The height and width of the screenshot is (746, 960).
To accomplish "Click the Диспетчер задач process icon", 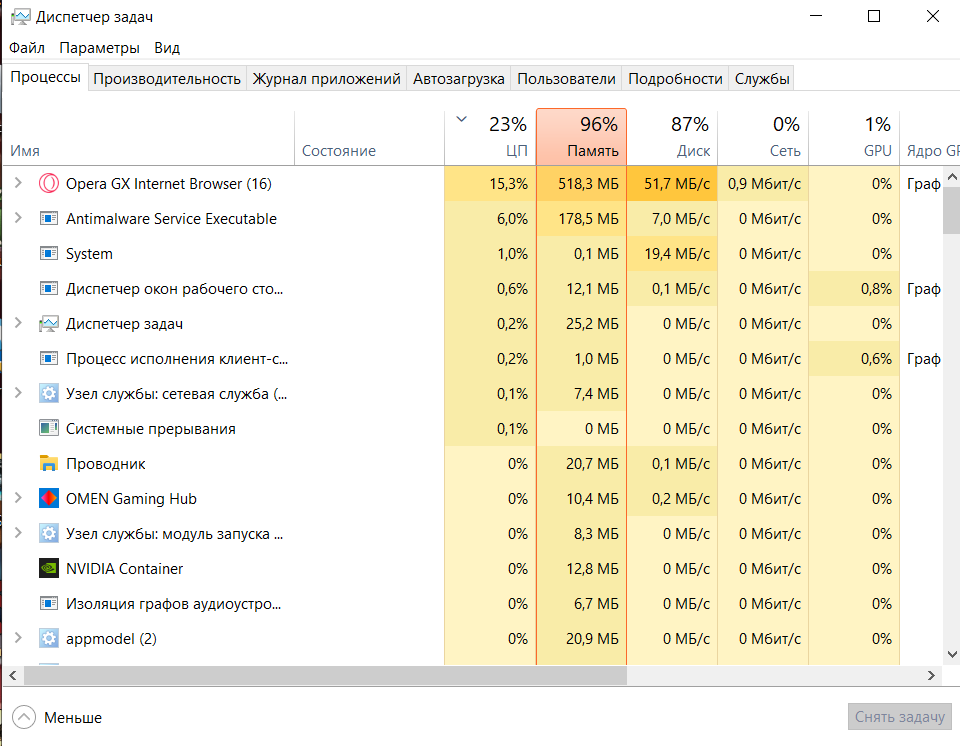I will pos(48,324).
